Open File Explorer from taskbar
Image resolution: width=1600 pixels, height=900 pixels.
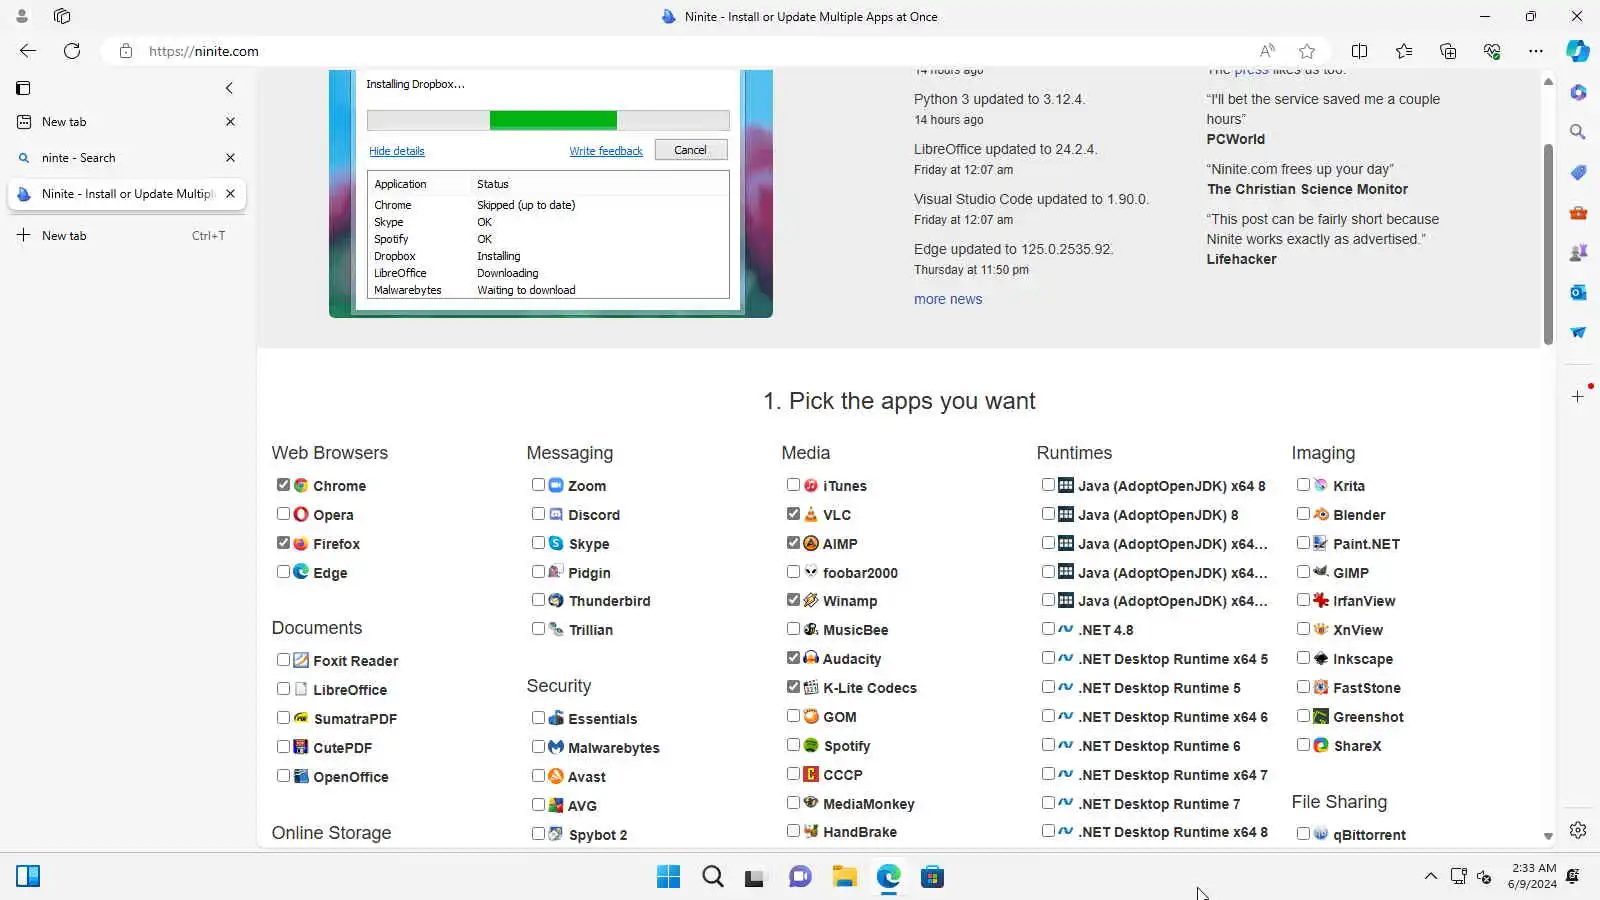(x=844, y=877)
